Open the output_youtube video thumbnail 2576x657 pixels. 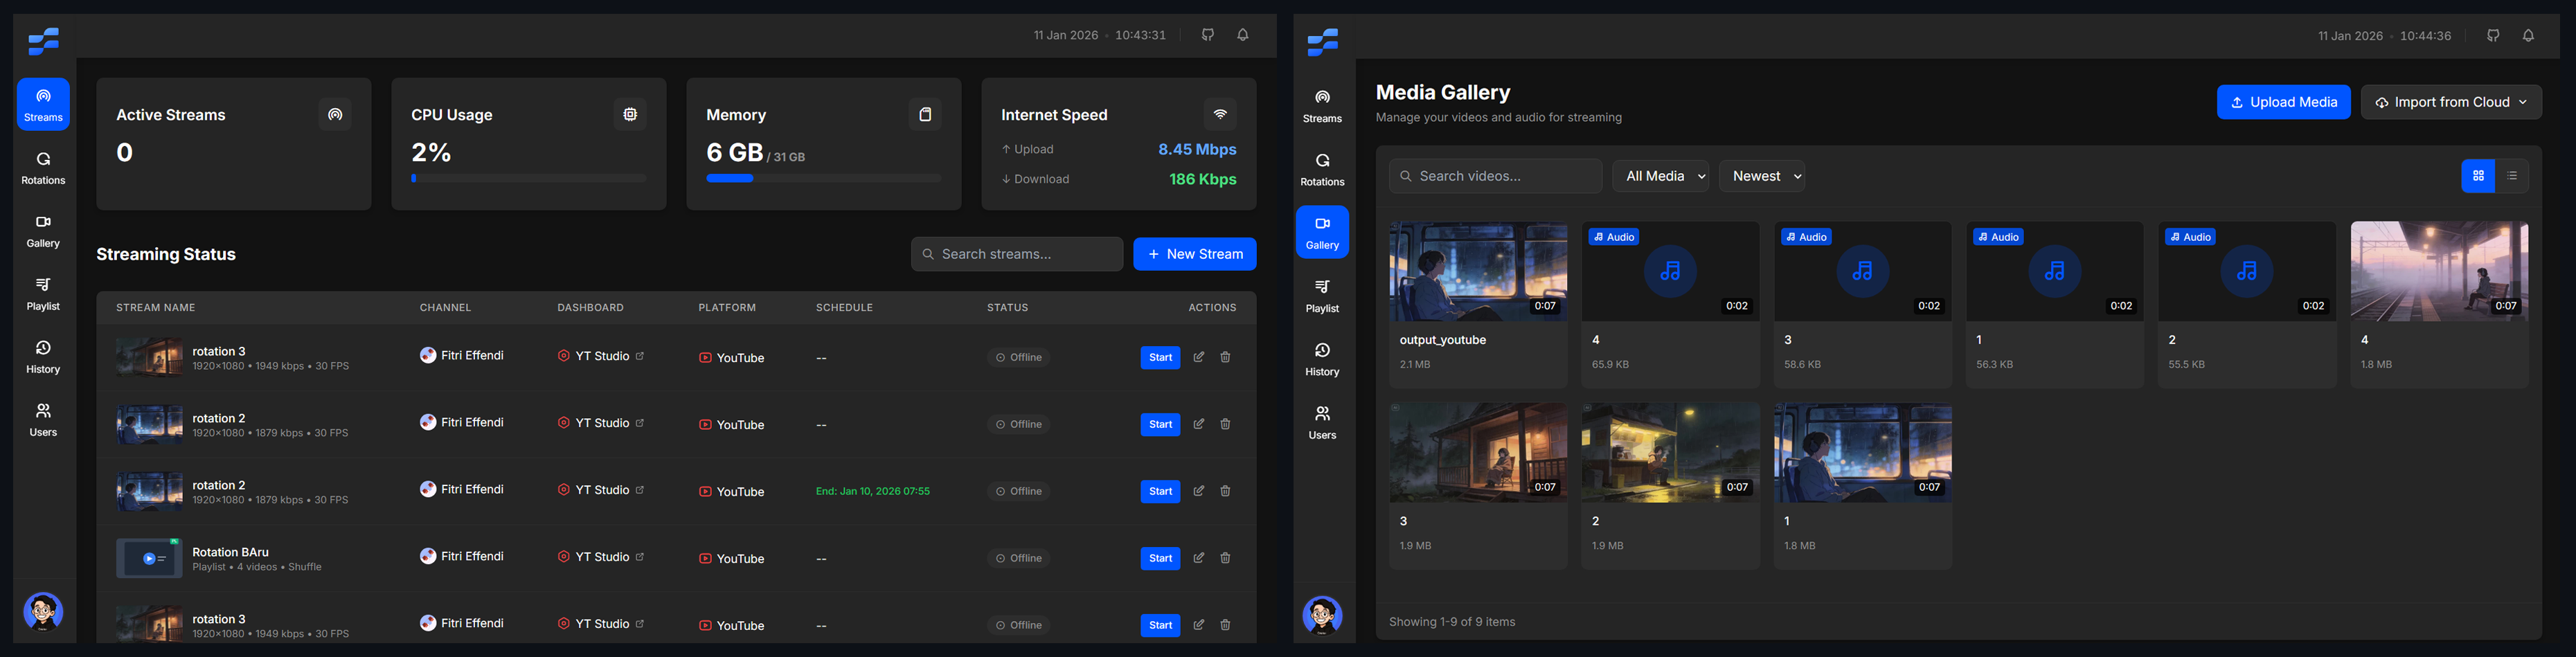1478,271
